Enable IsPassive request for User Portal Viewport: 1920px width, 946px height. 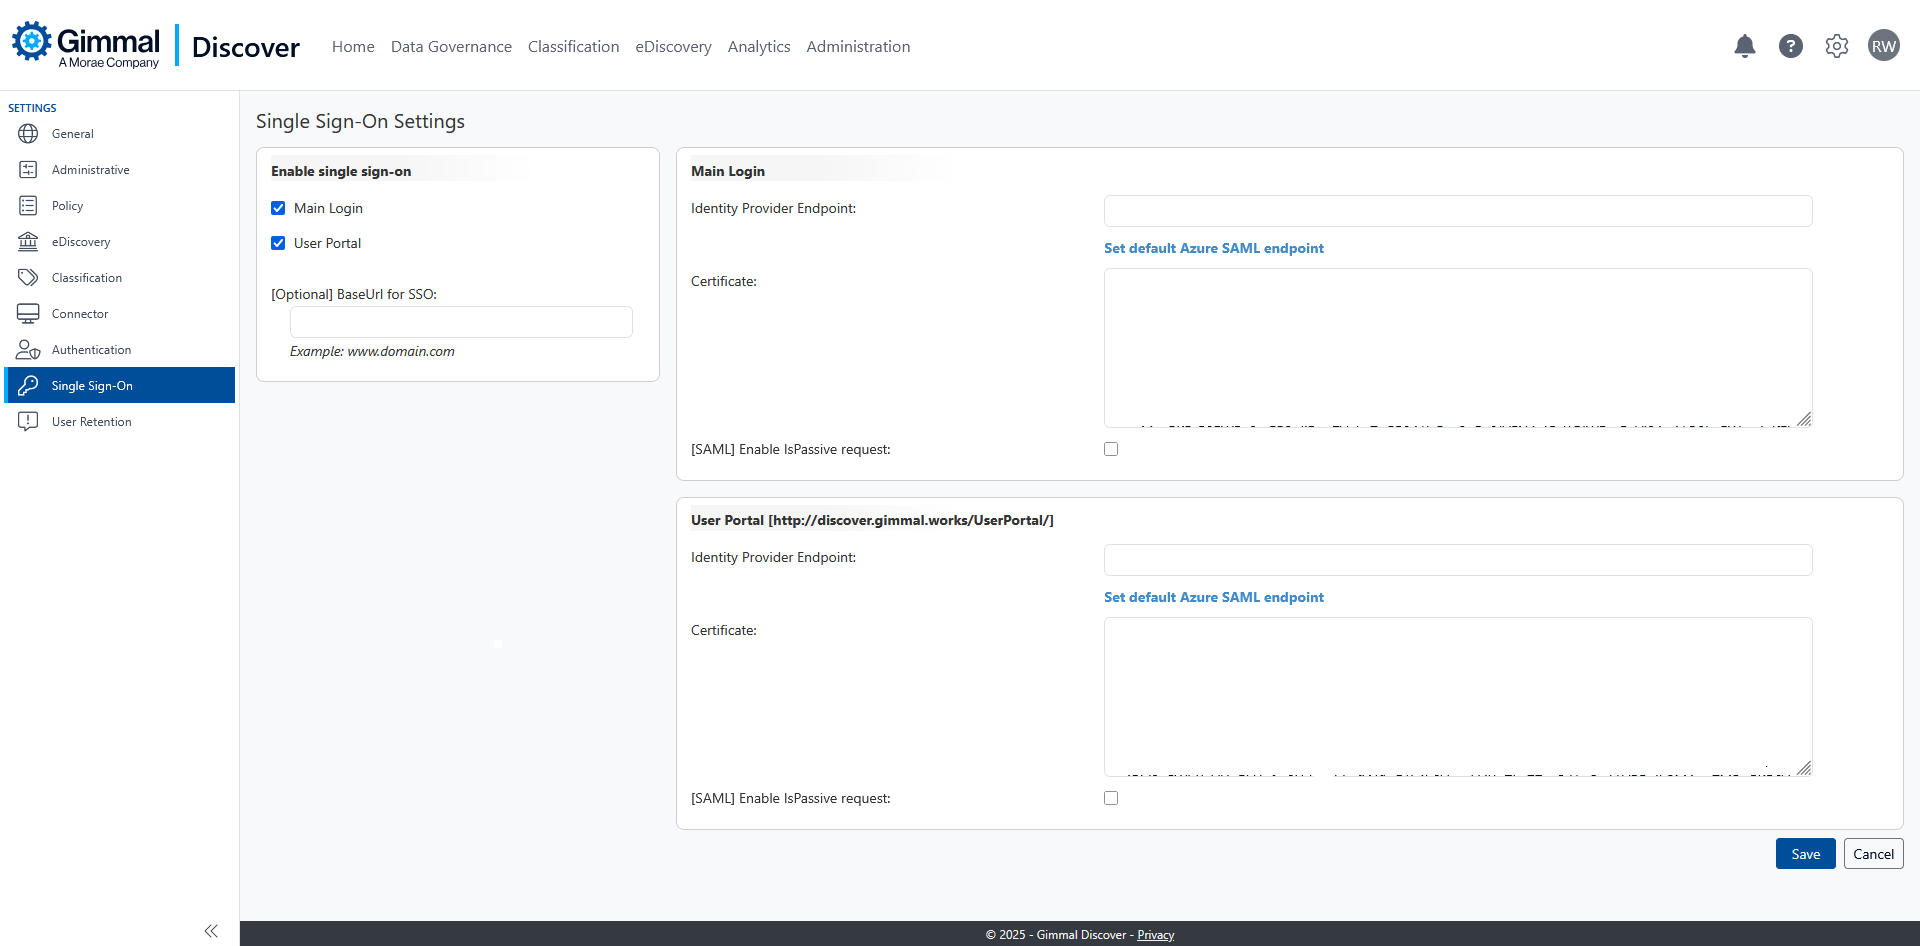pyautogui.click(x=1111, y=798)
